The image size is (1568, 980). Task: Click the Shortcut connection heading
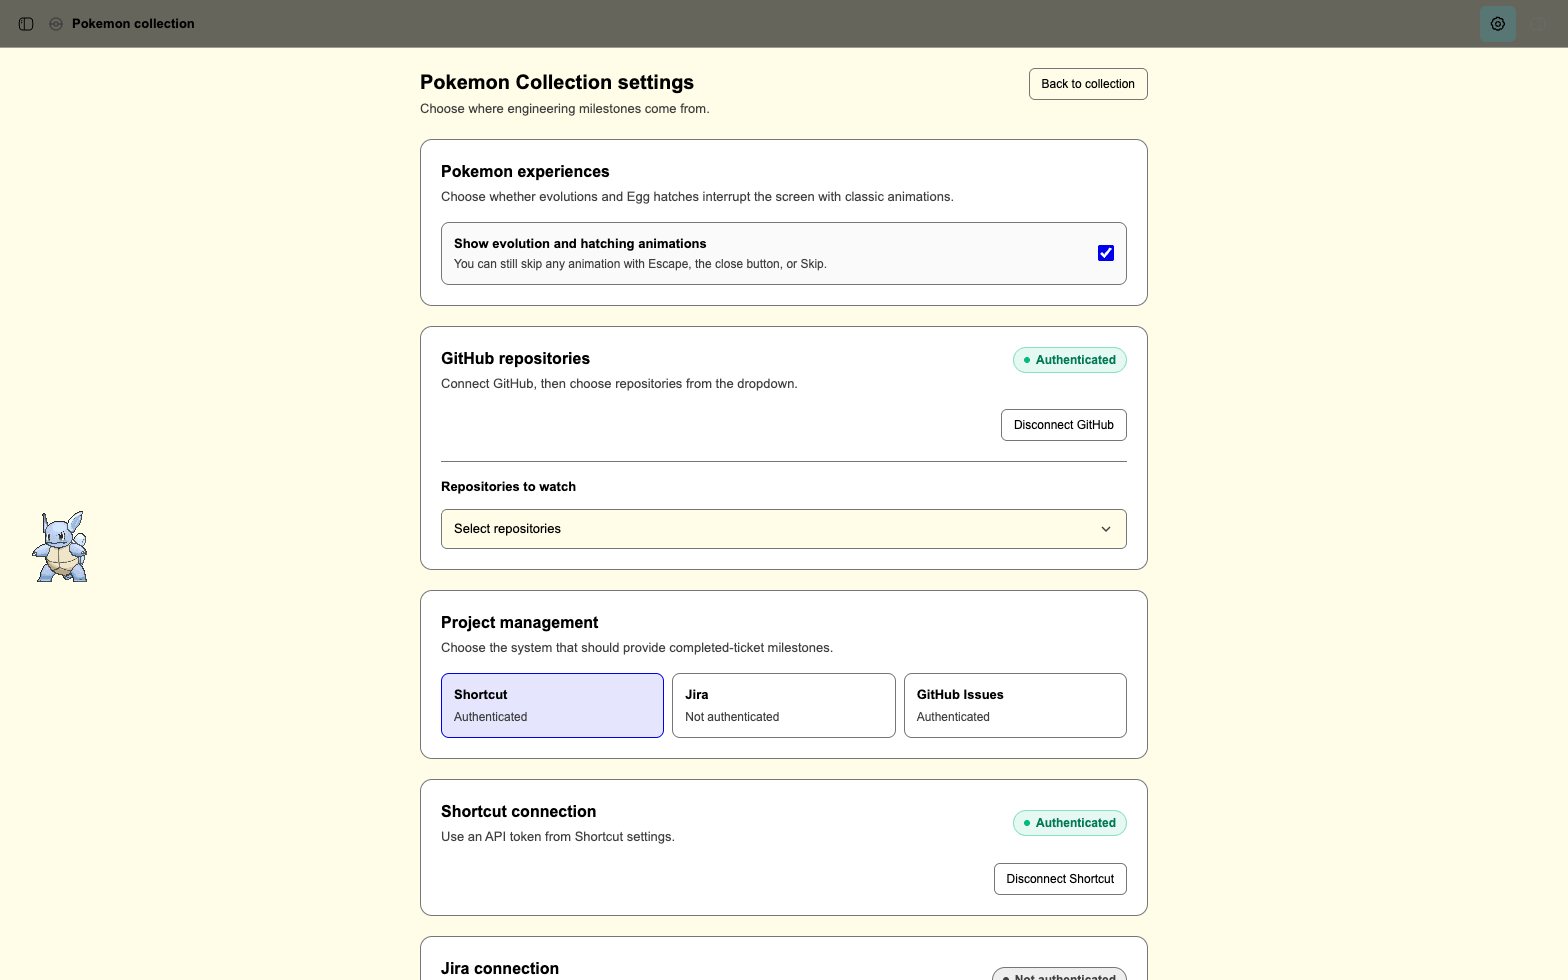[518, 811]
